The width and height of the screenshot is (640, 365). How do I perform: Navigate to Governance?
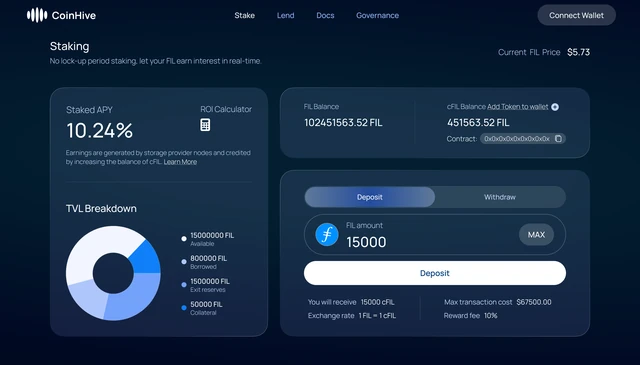[378, 16]
